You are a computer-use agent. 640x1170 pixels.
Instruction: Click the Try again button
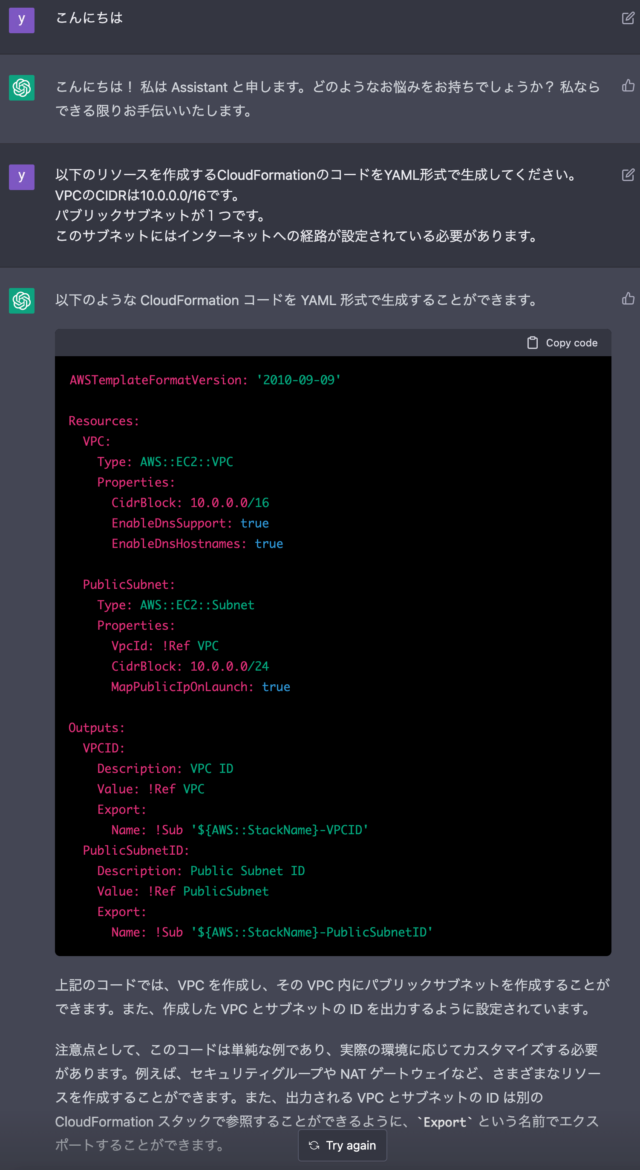[x=342, y=1145]
